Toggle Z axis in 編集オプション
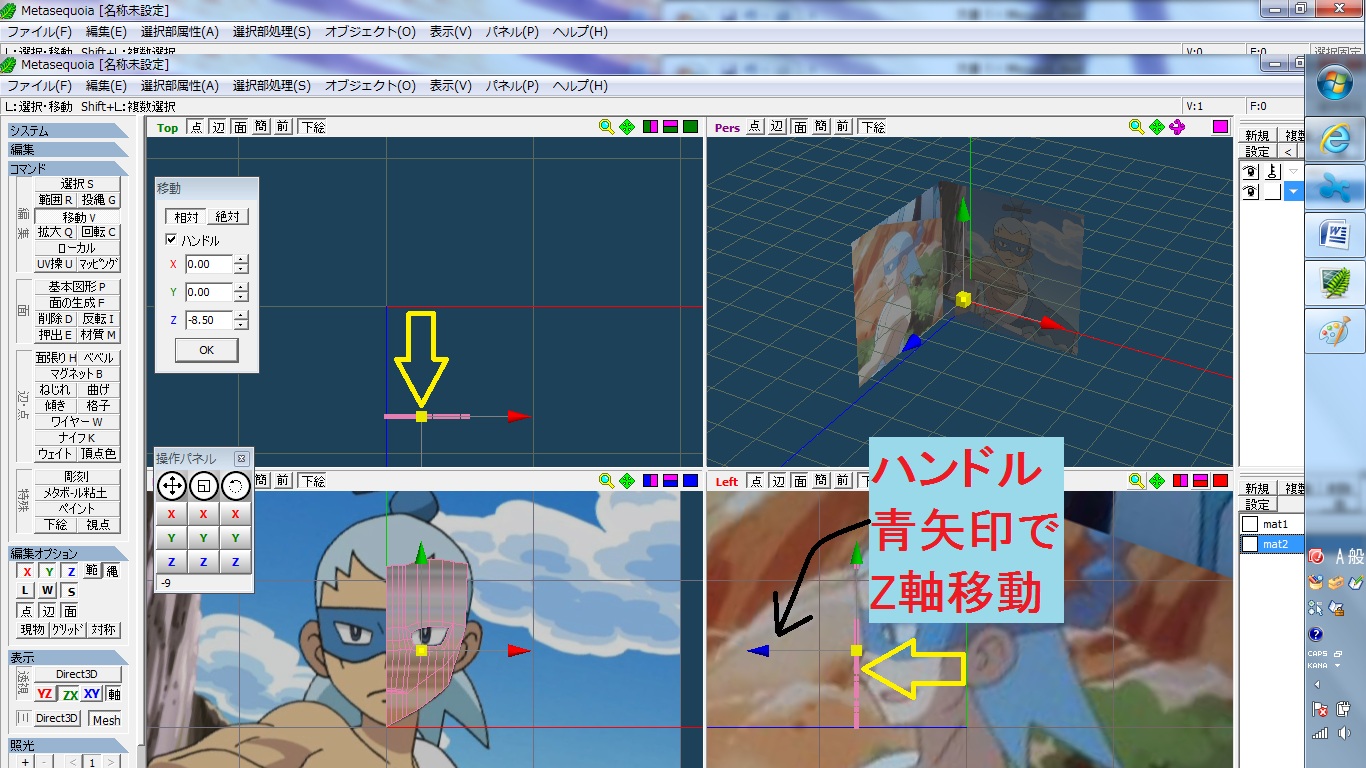Screen dimensions: 1366x768 [71, 572]
